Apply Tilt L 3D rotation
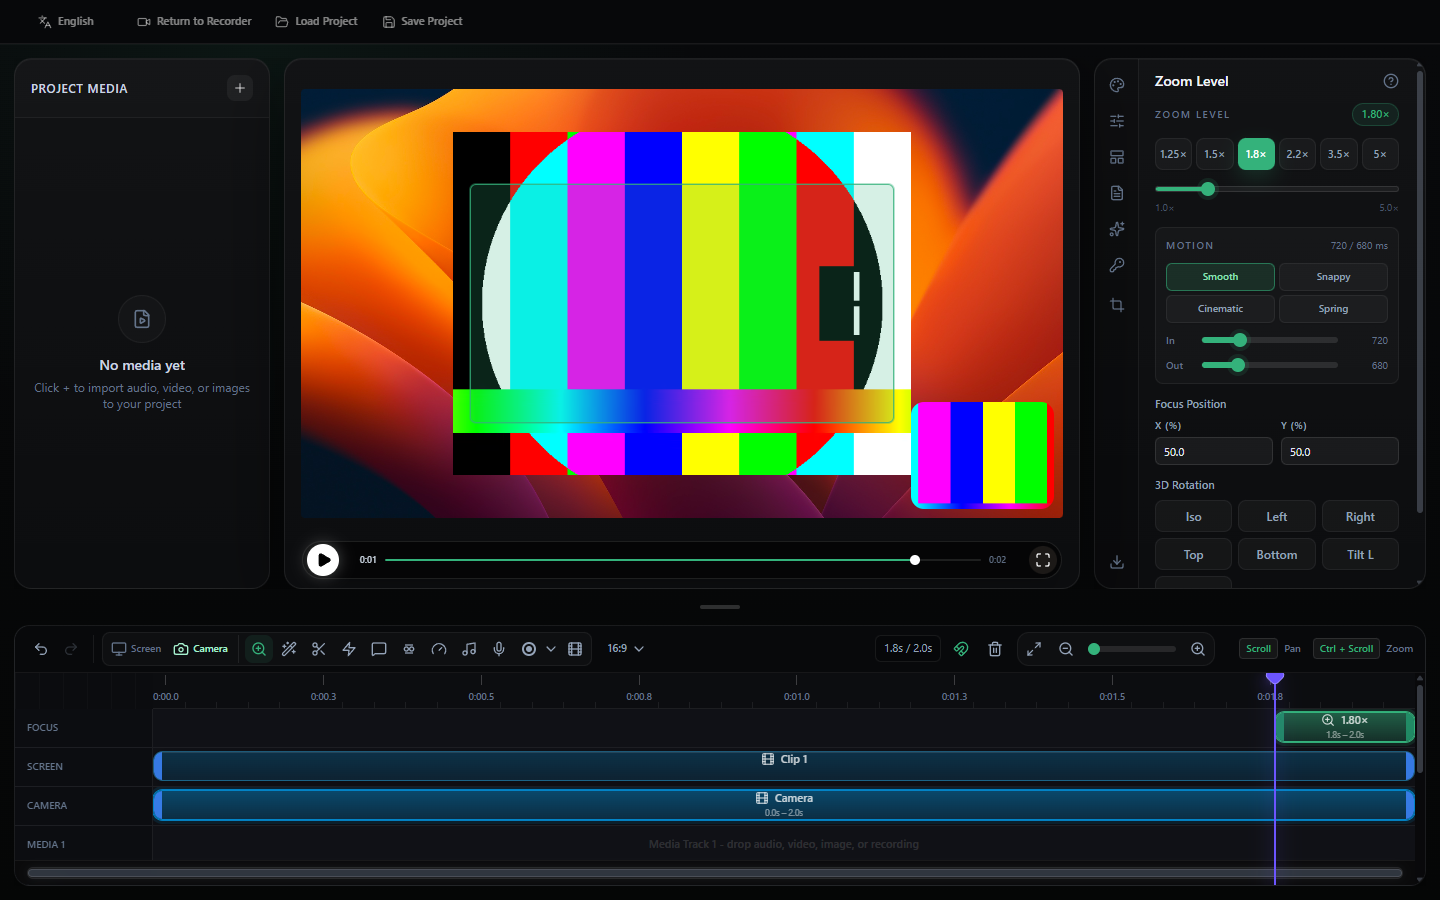This screenshot has height=900, width=1440. tap(1360, 555)
